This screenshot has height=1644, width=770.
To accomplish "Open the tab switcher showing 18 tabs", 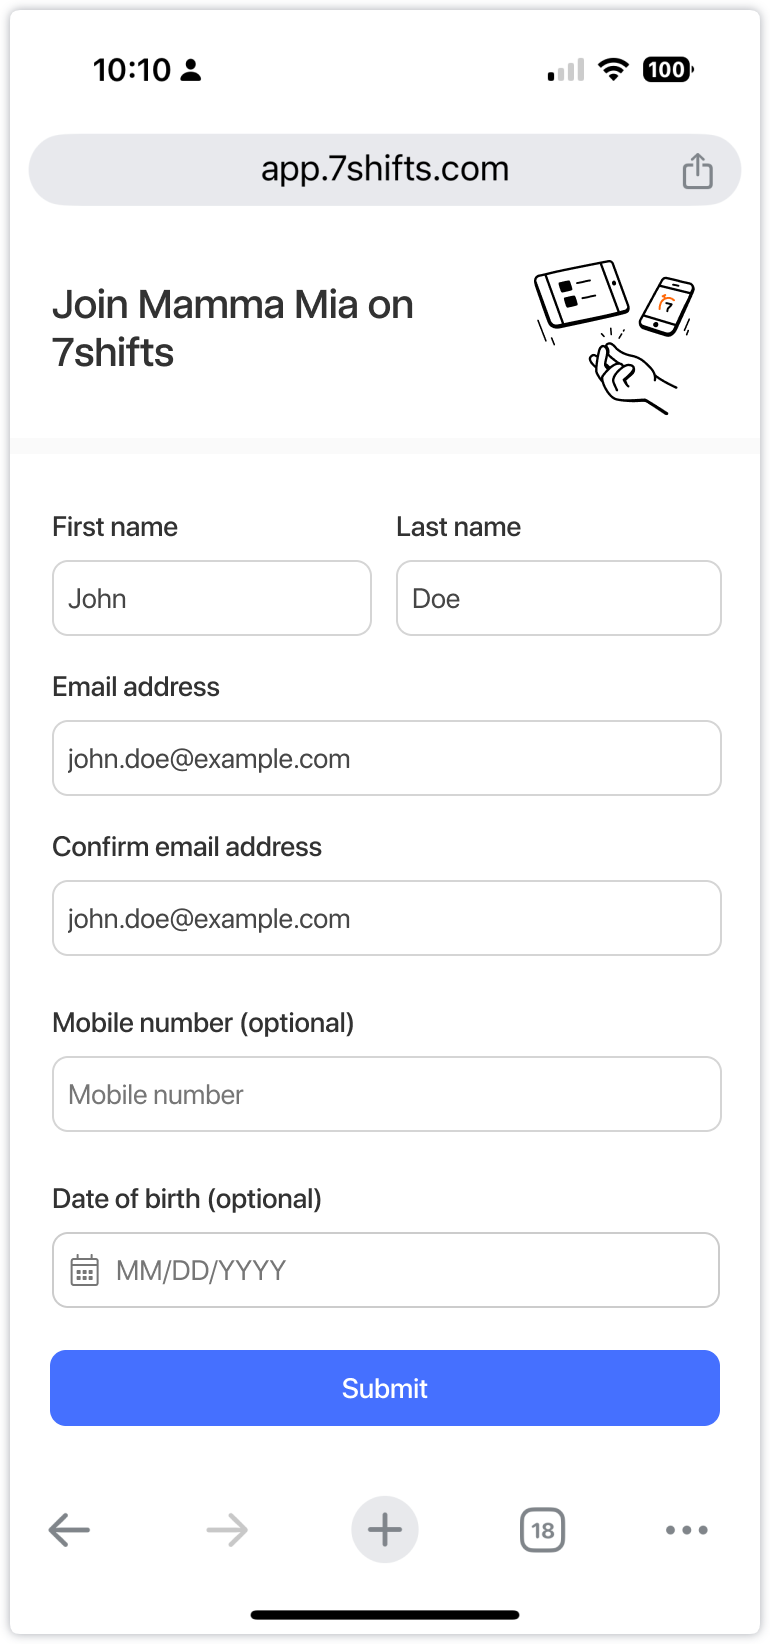I will 542,1530.
